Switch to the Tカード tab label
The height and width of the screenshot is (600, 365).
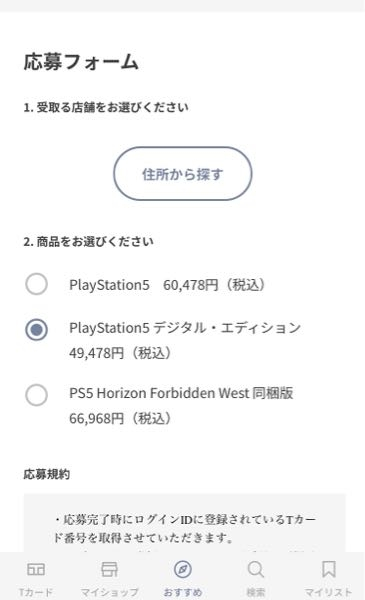[36, 592]
